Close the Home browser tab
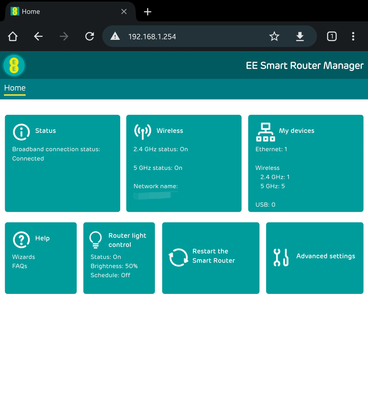The image size is (368, 400). point(124,12)
